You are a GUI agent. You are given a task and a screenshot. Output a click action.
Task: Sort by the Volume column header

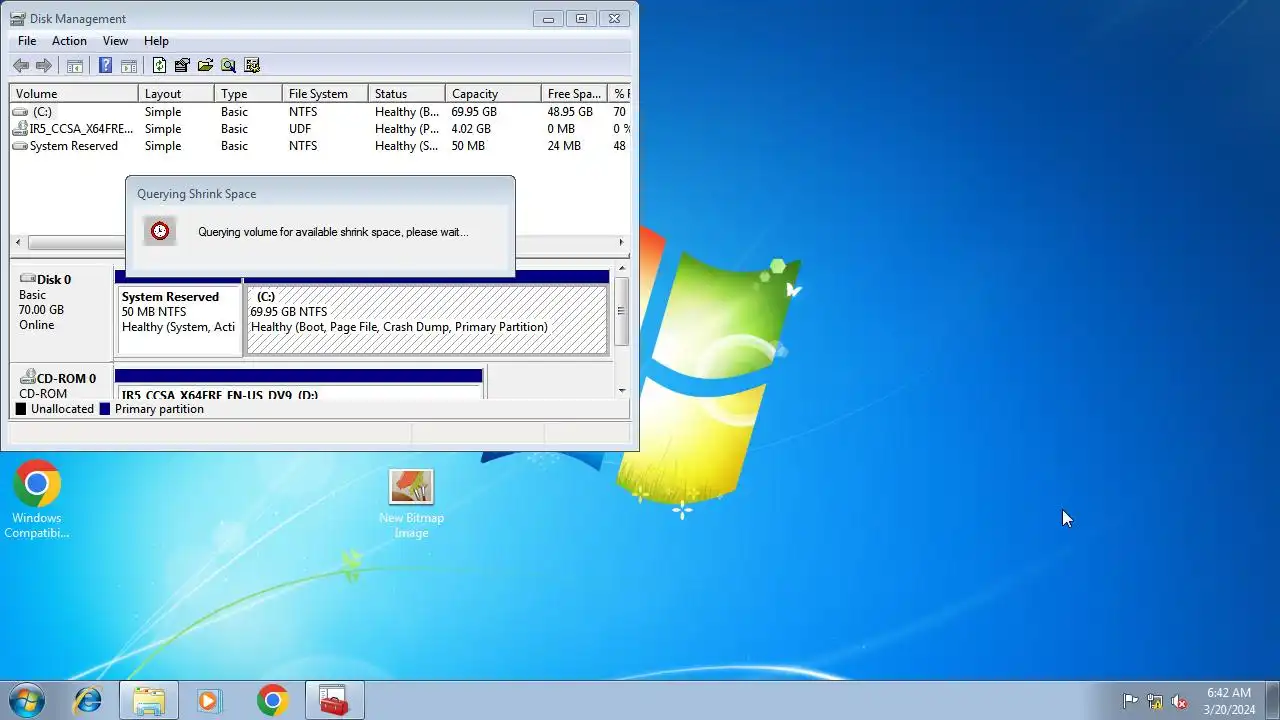tap(74, 94)
